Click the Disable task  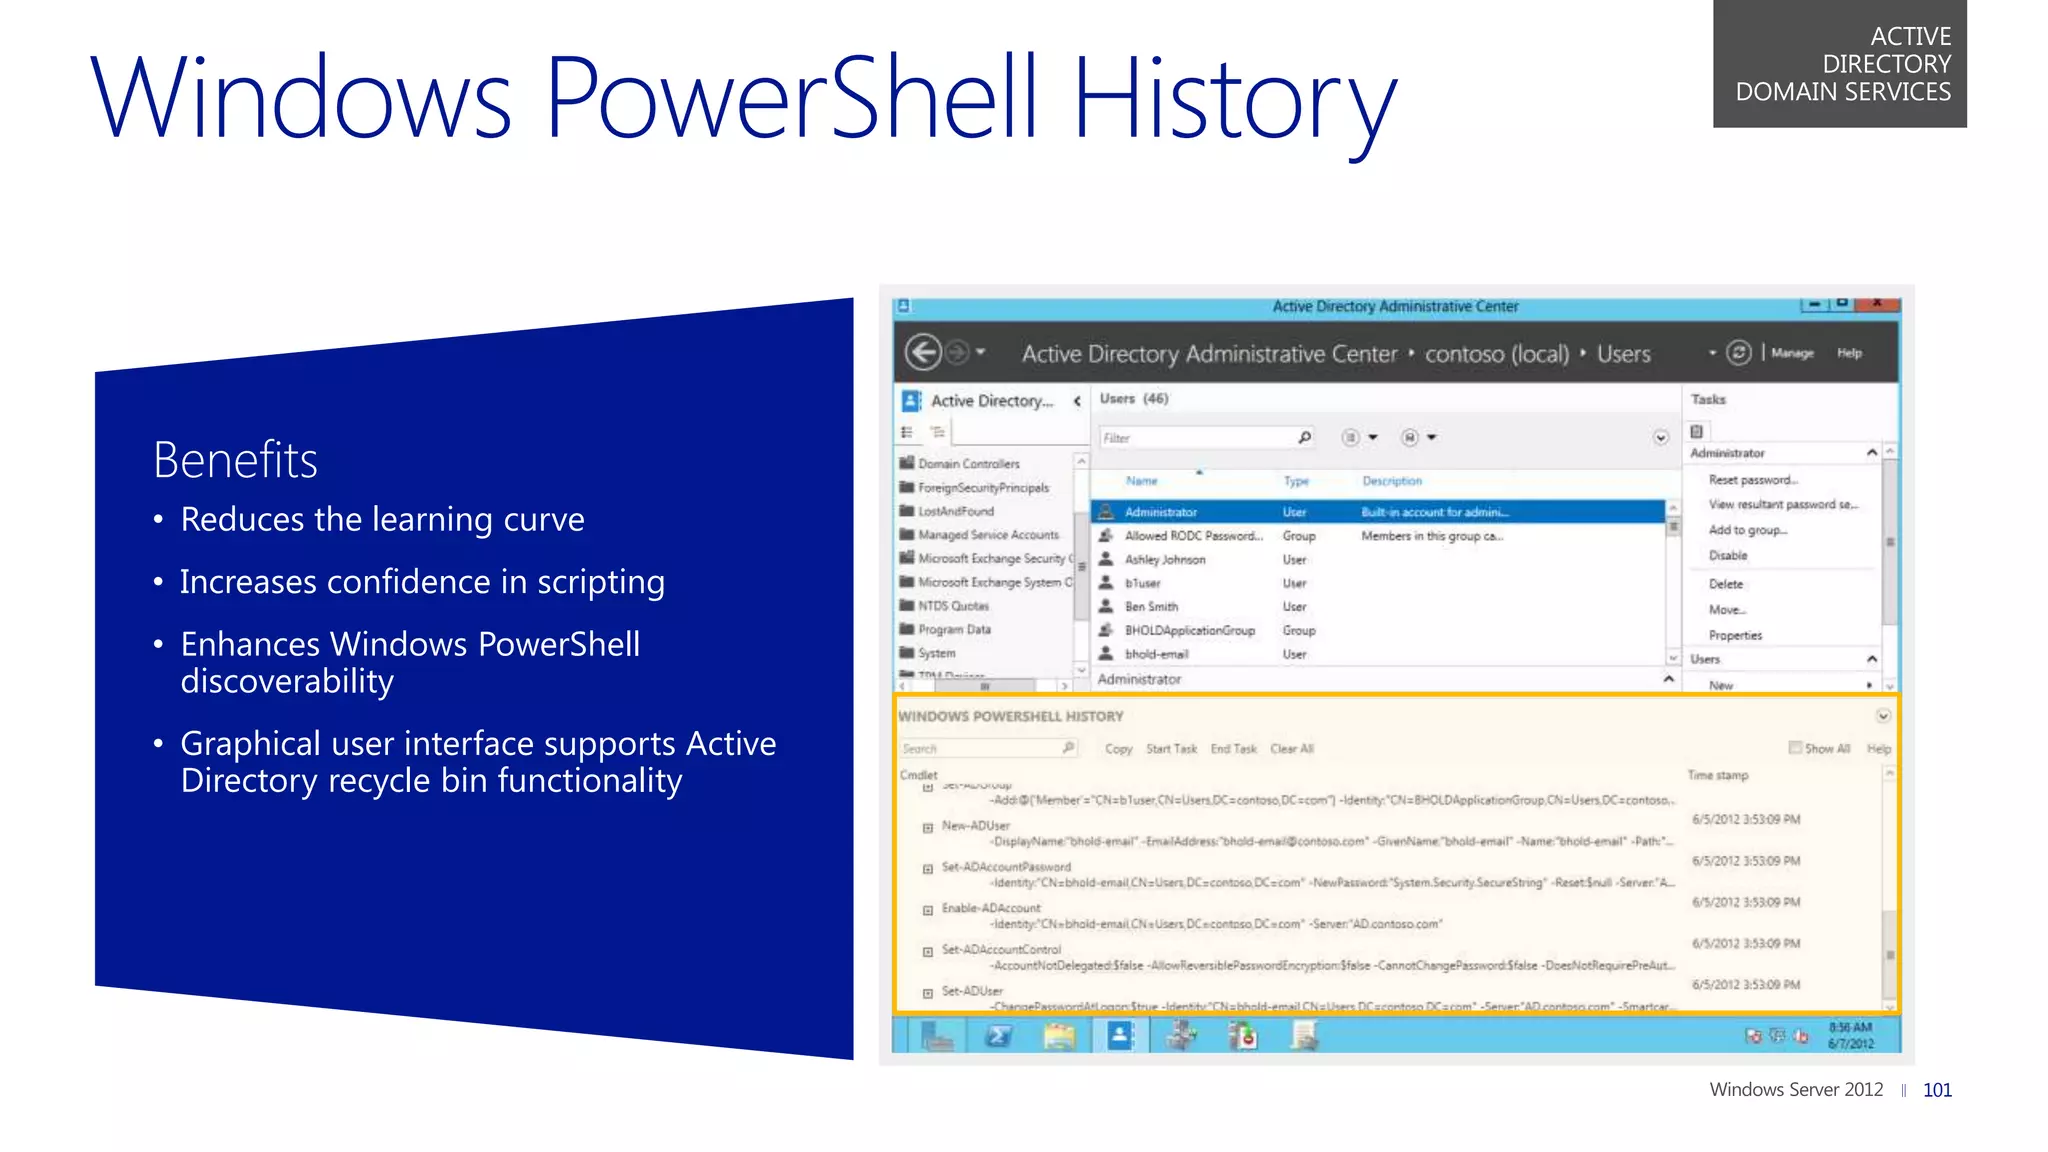[1728, 555]
